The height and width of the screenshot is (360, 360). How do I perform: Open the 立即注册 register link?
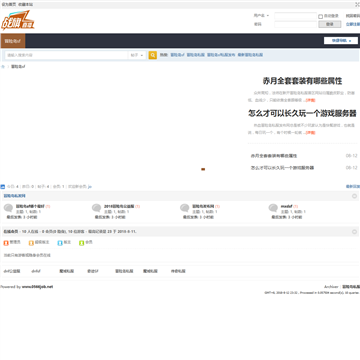click(353, 24)
